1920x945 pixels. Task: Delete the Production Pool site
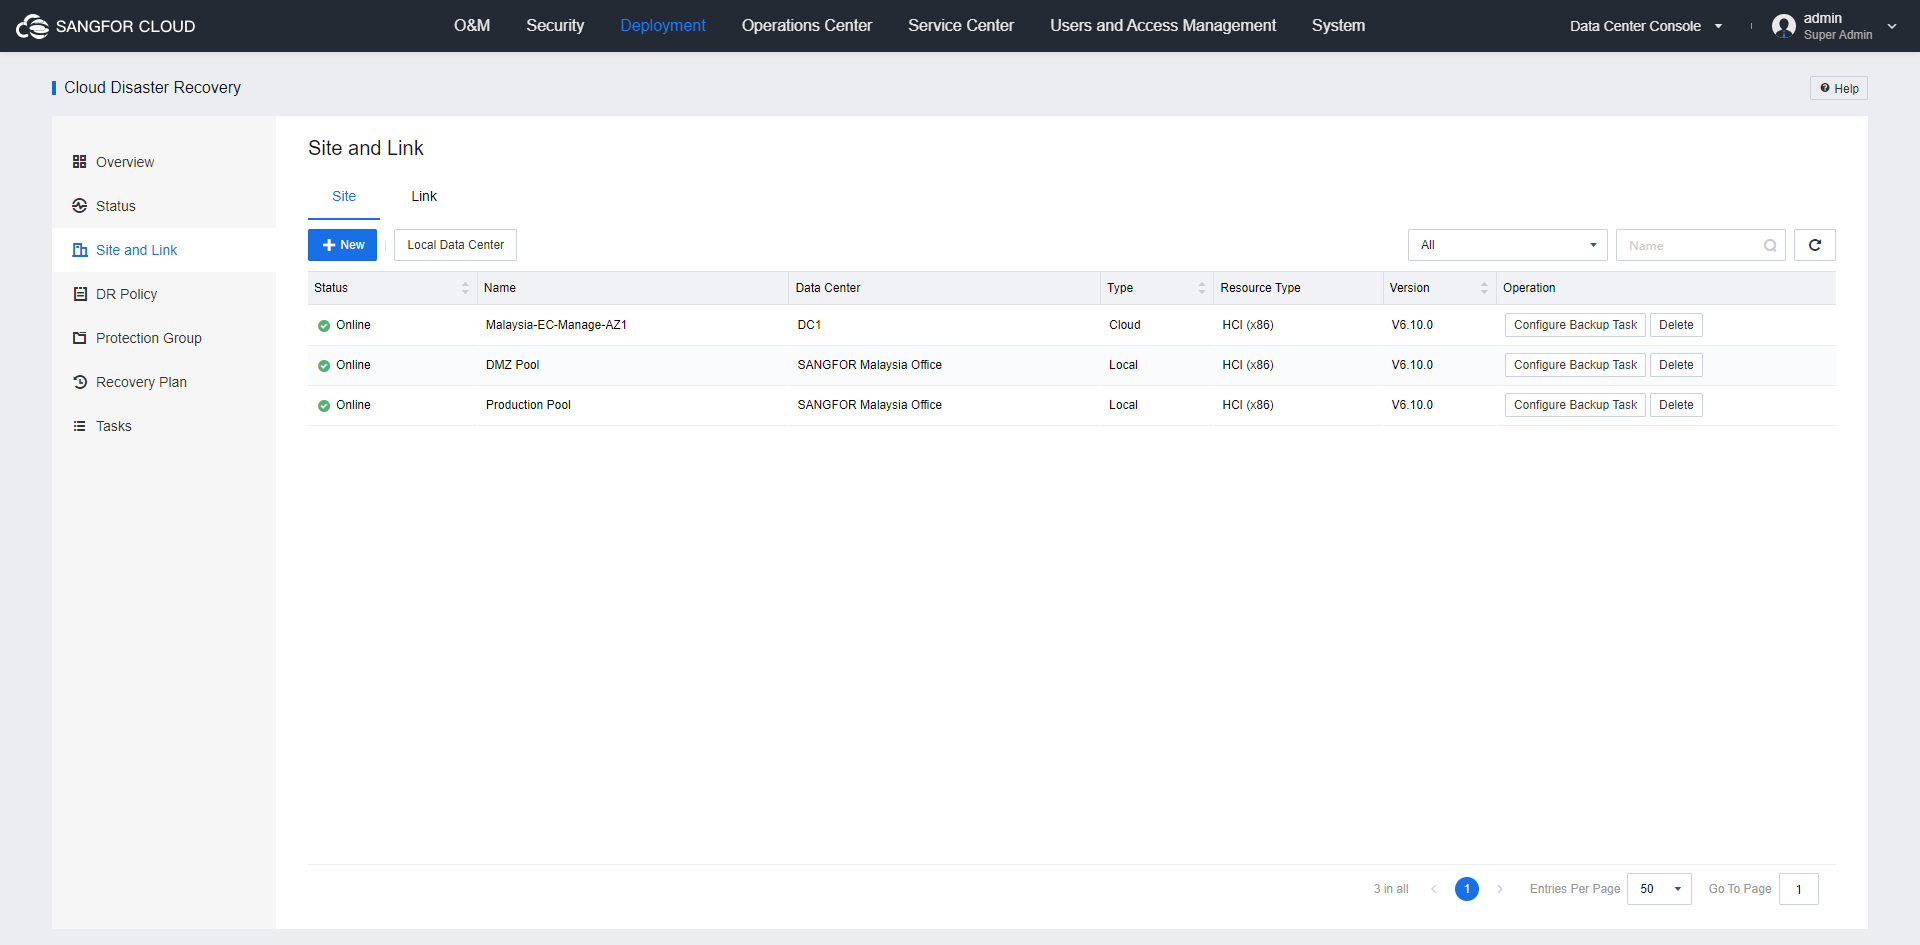(1676, 405)
